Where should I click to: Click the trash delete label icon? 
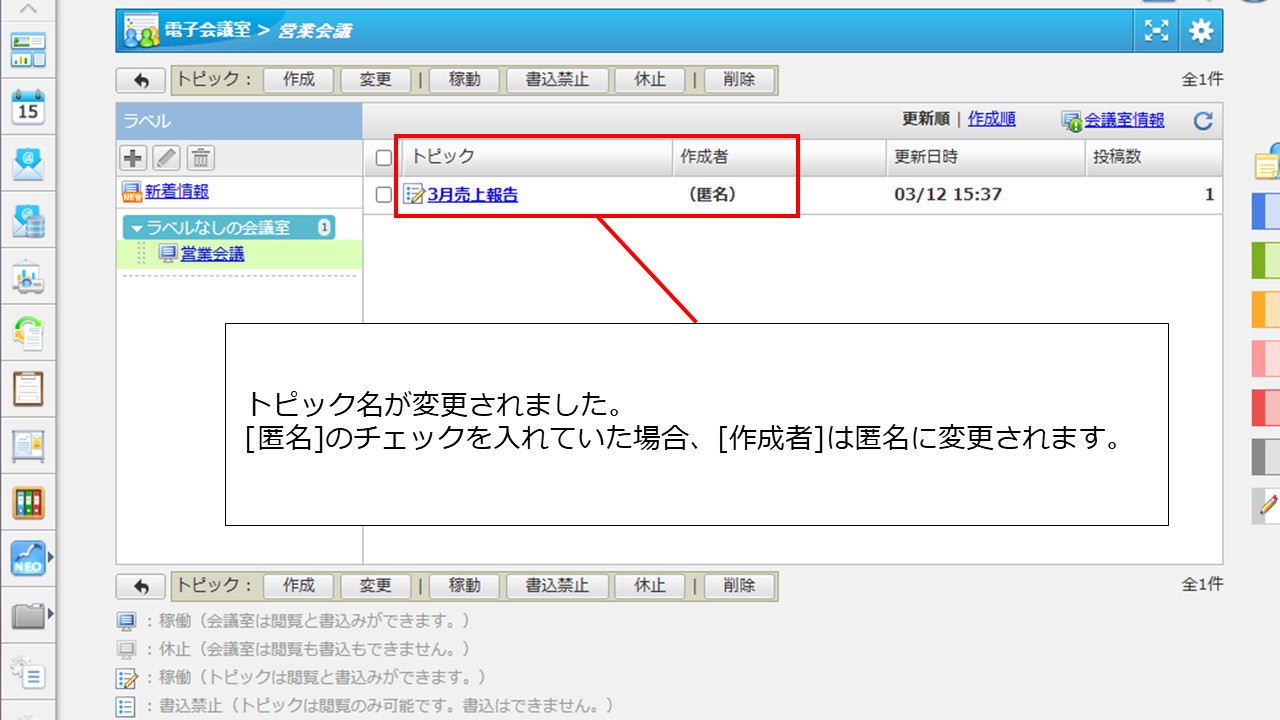coord(201,158)
